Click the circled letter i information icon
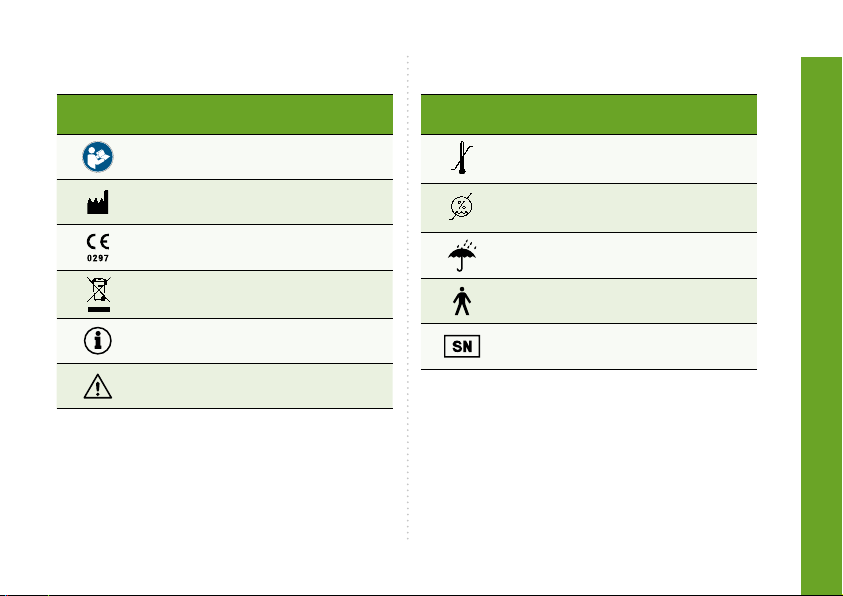Viewport: 843px width, 596px height. point(98,341)
